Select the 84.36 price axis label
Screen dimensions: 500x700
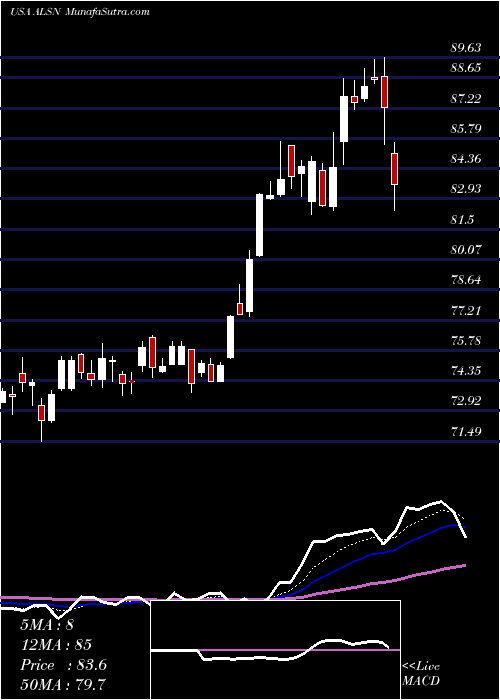[x=466, y=158]
